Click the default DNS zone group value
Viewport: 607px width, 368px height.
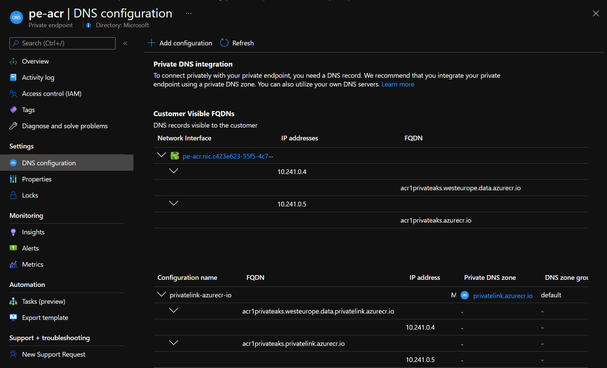pyautogui.click(x=551, y=295)
